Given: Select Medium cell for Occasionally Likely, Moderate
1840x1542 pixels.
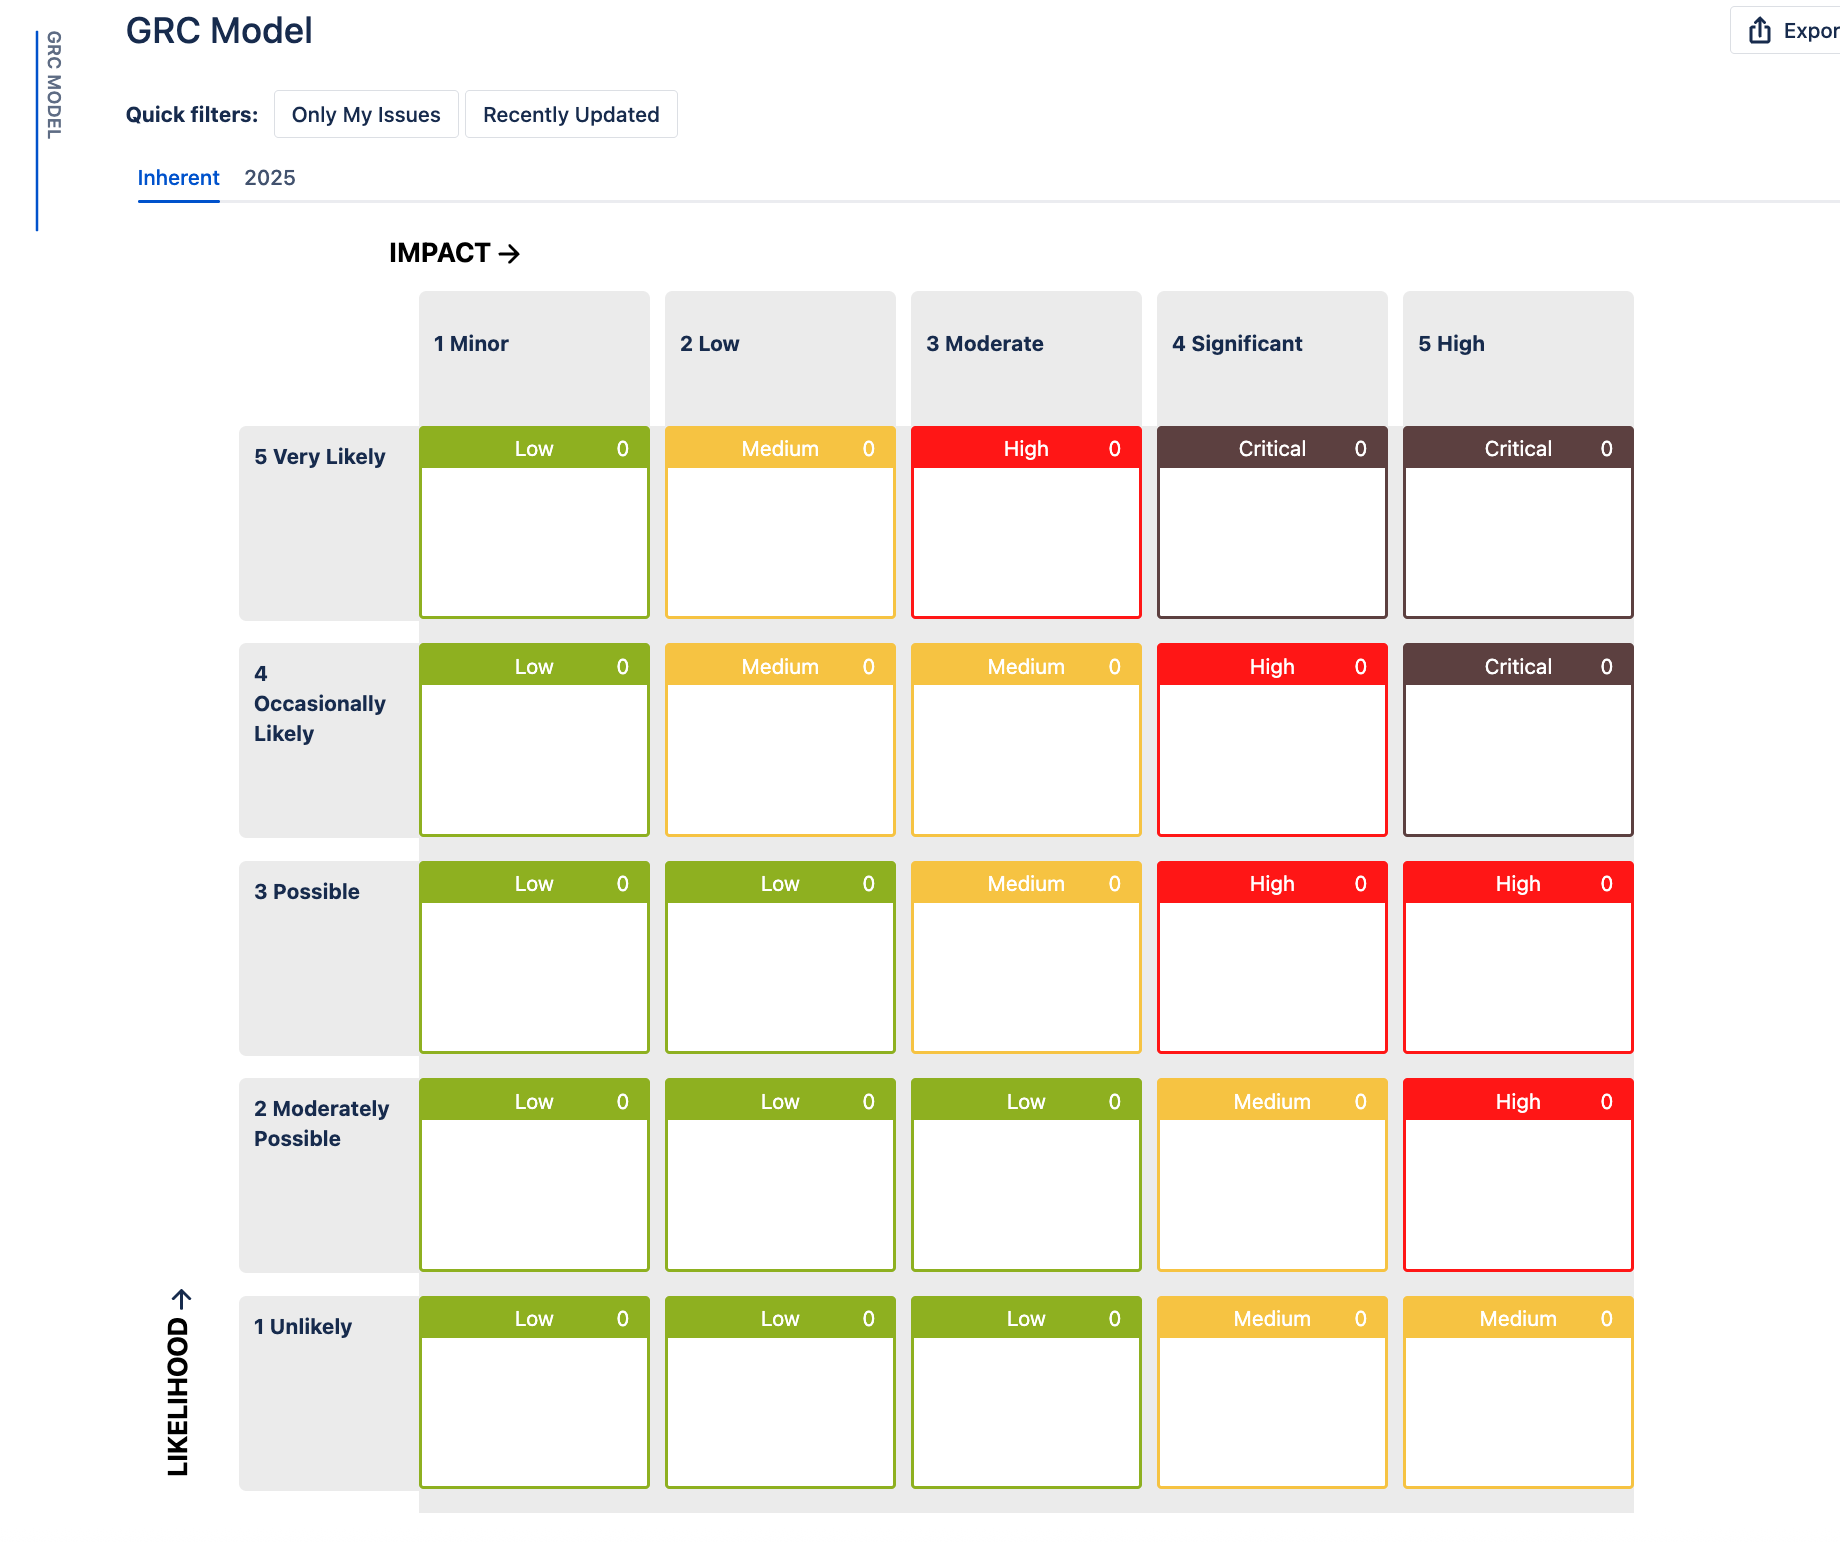Looking at the screenshot, I should pos(1026,740).
